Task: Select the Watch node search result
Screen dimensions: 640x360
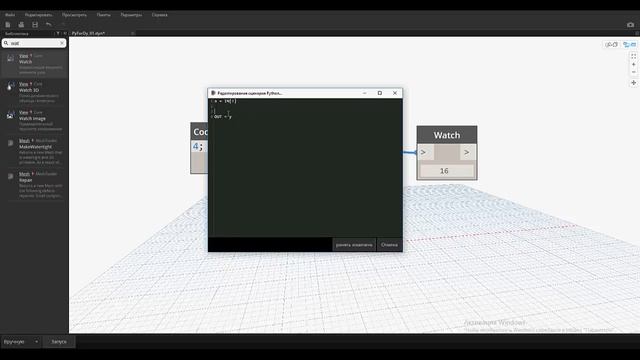Action: 34,64
